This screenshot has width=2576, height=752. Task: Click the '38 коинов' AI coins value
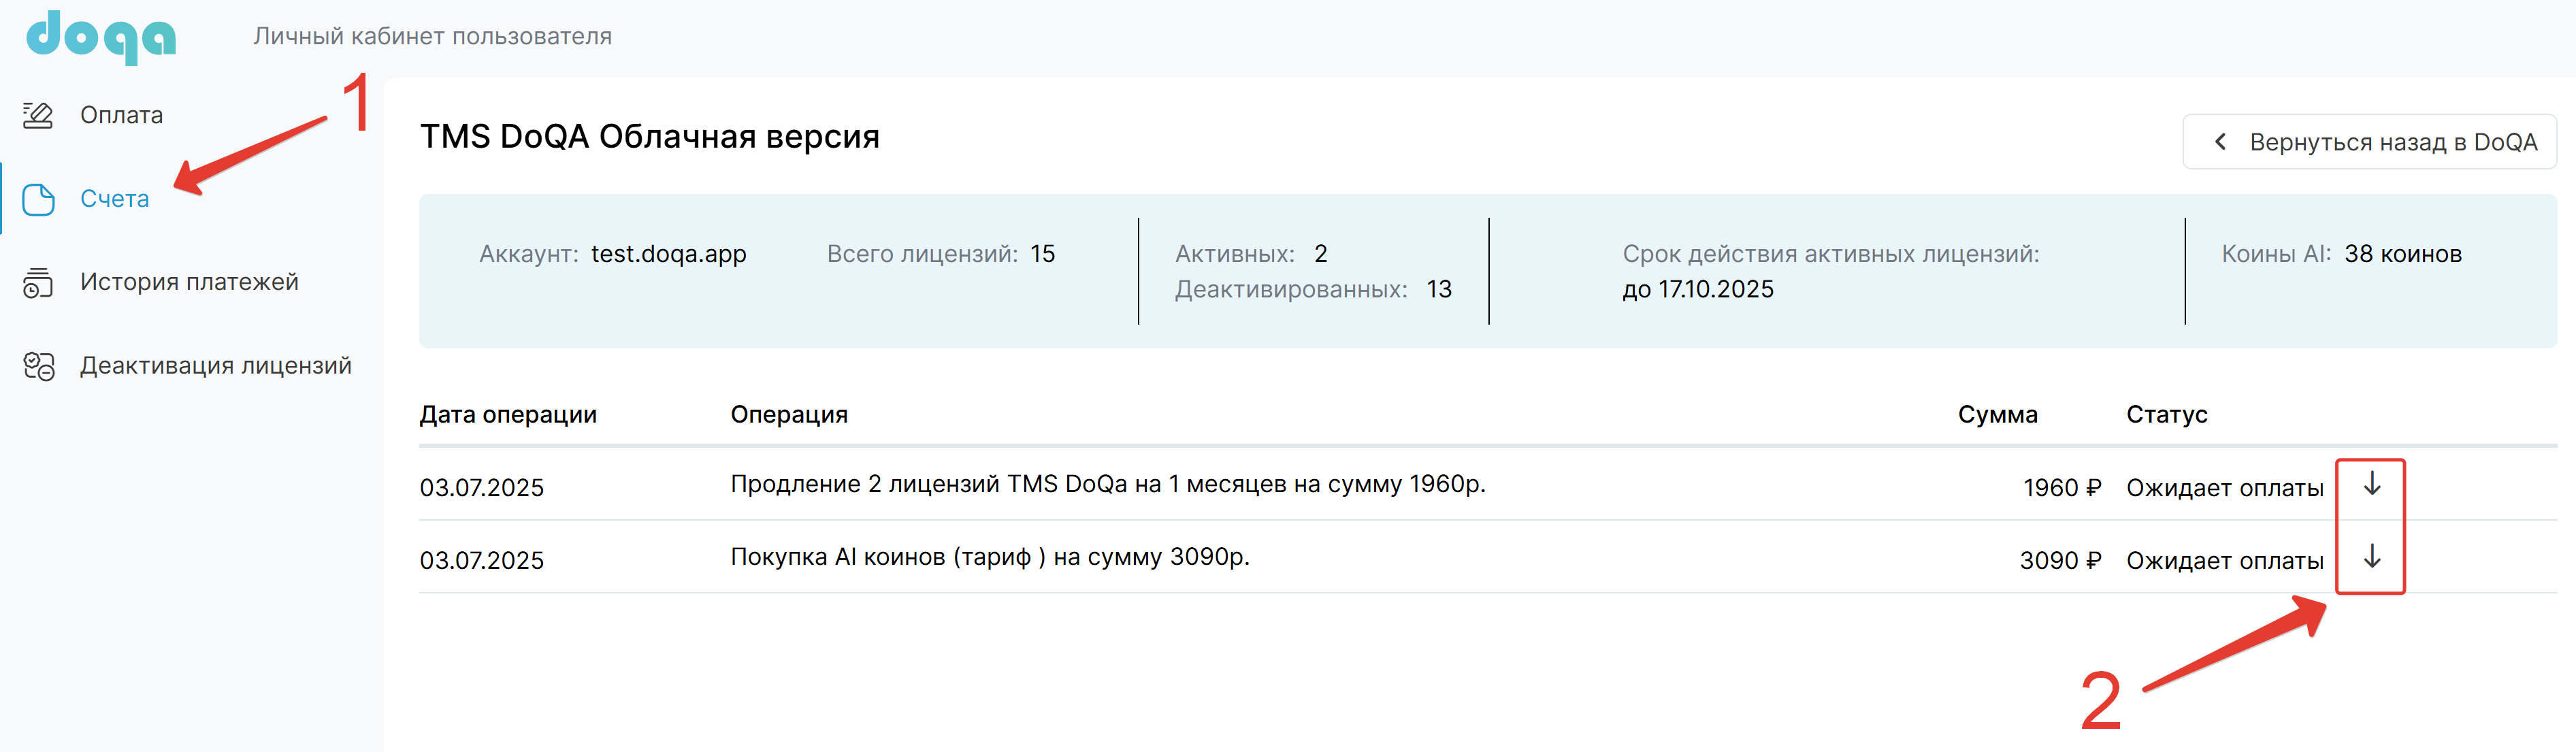(2402, 254)
